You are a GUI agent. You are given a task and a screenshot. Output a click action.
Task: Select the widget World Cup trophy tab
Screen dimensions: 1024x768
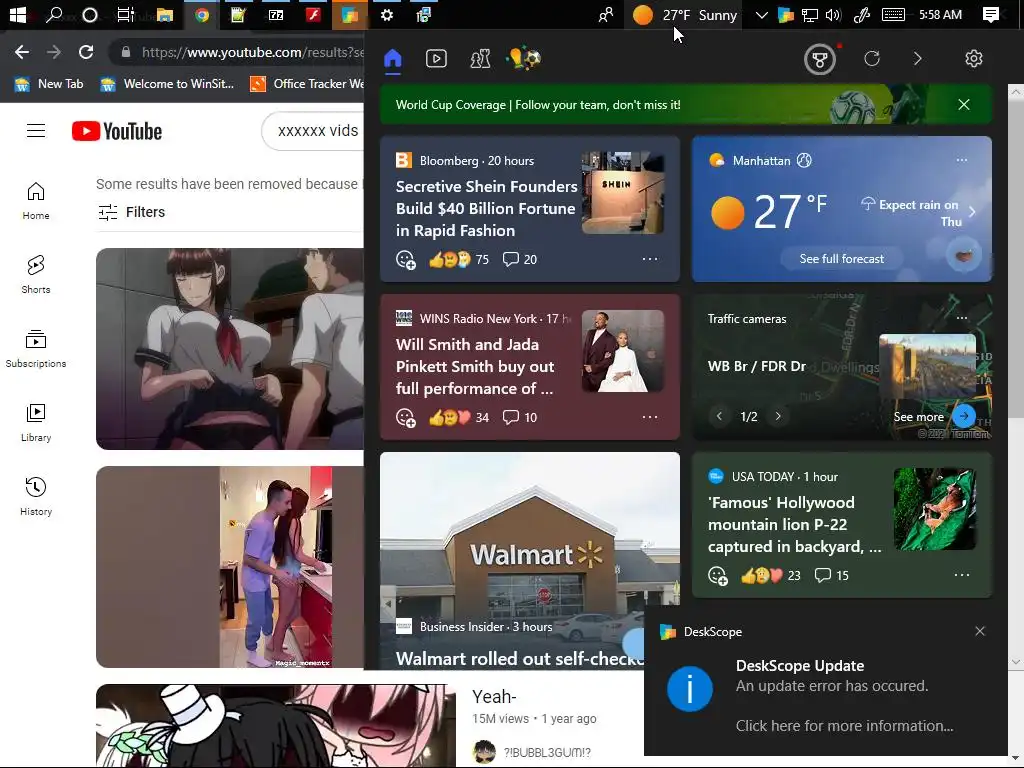pos(524,59)
